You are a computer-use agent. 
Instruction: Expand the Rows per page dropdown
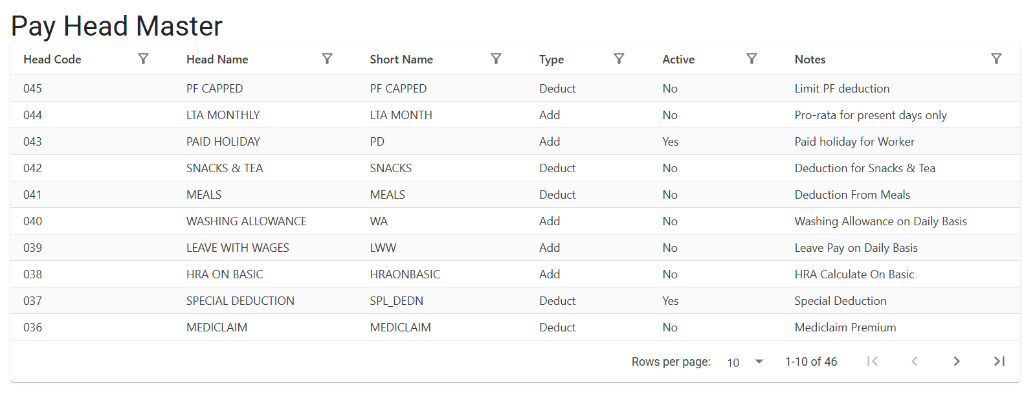745,362
